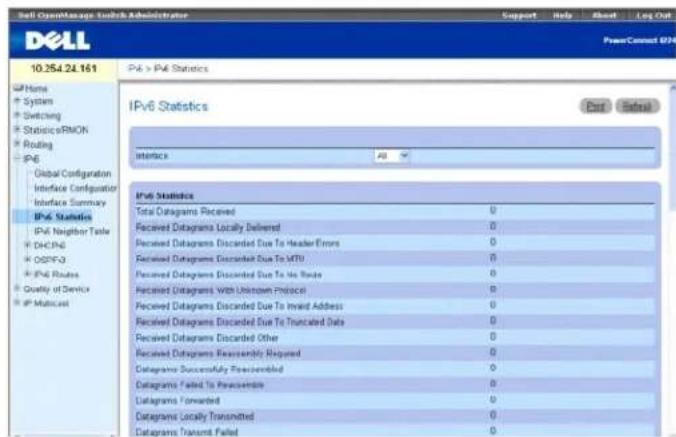This screenshot has width=676, height=437.
Task: Select Discarded Due To Invalid Address row
Action: (395, 306)
